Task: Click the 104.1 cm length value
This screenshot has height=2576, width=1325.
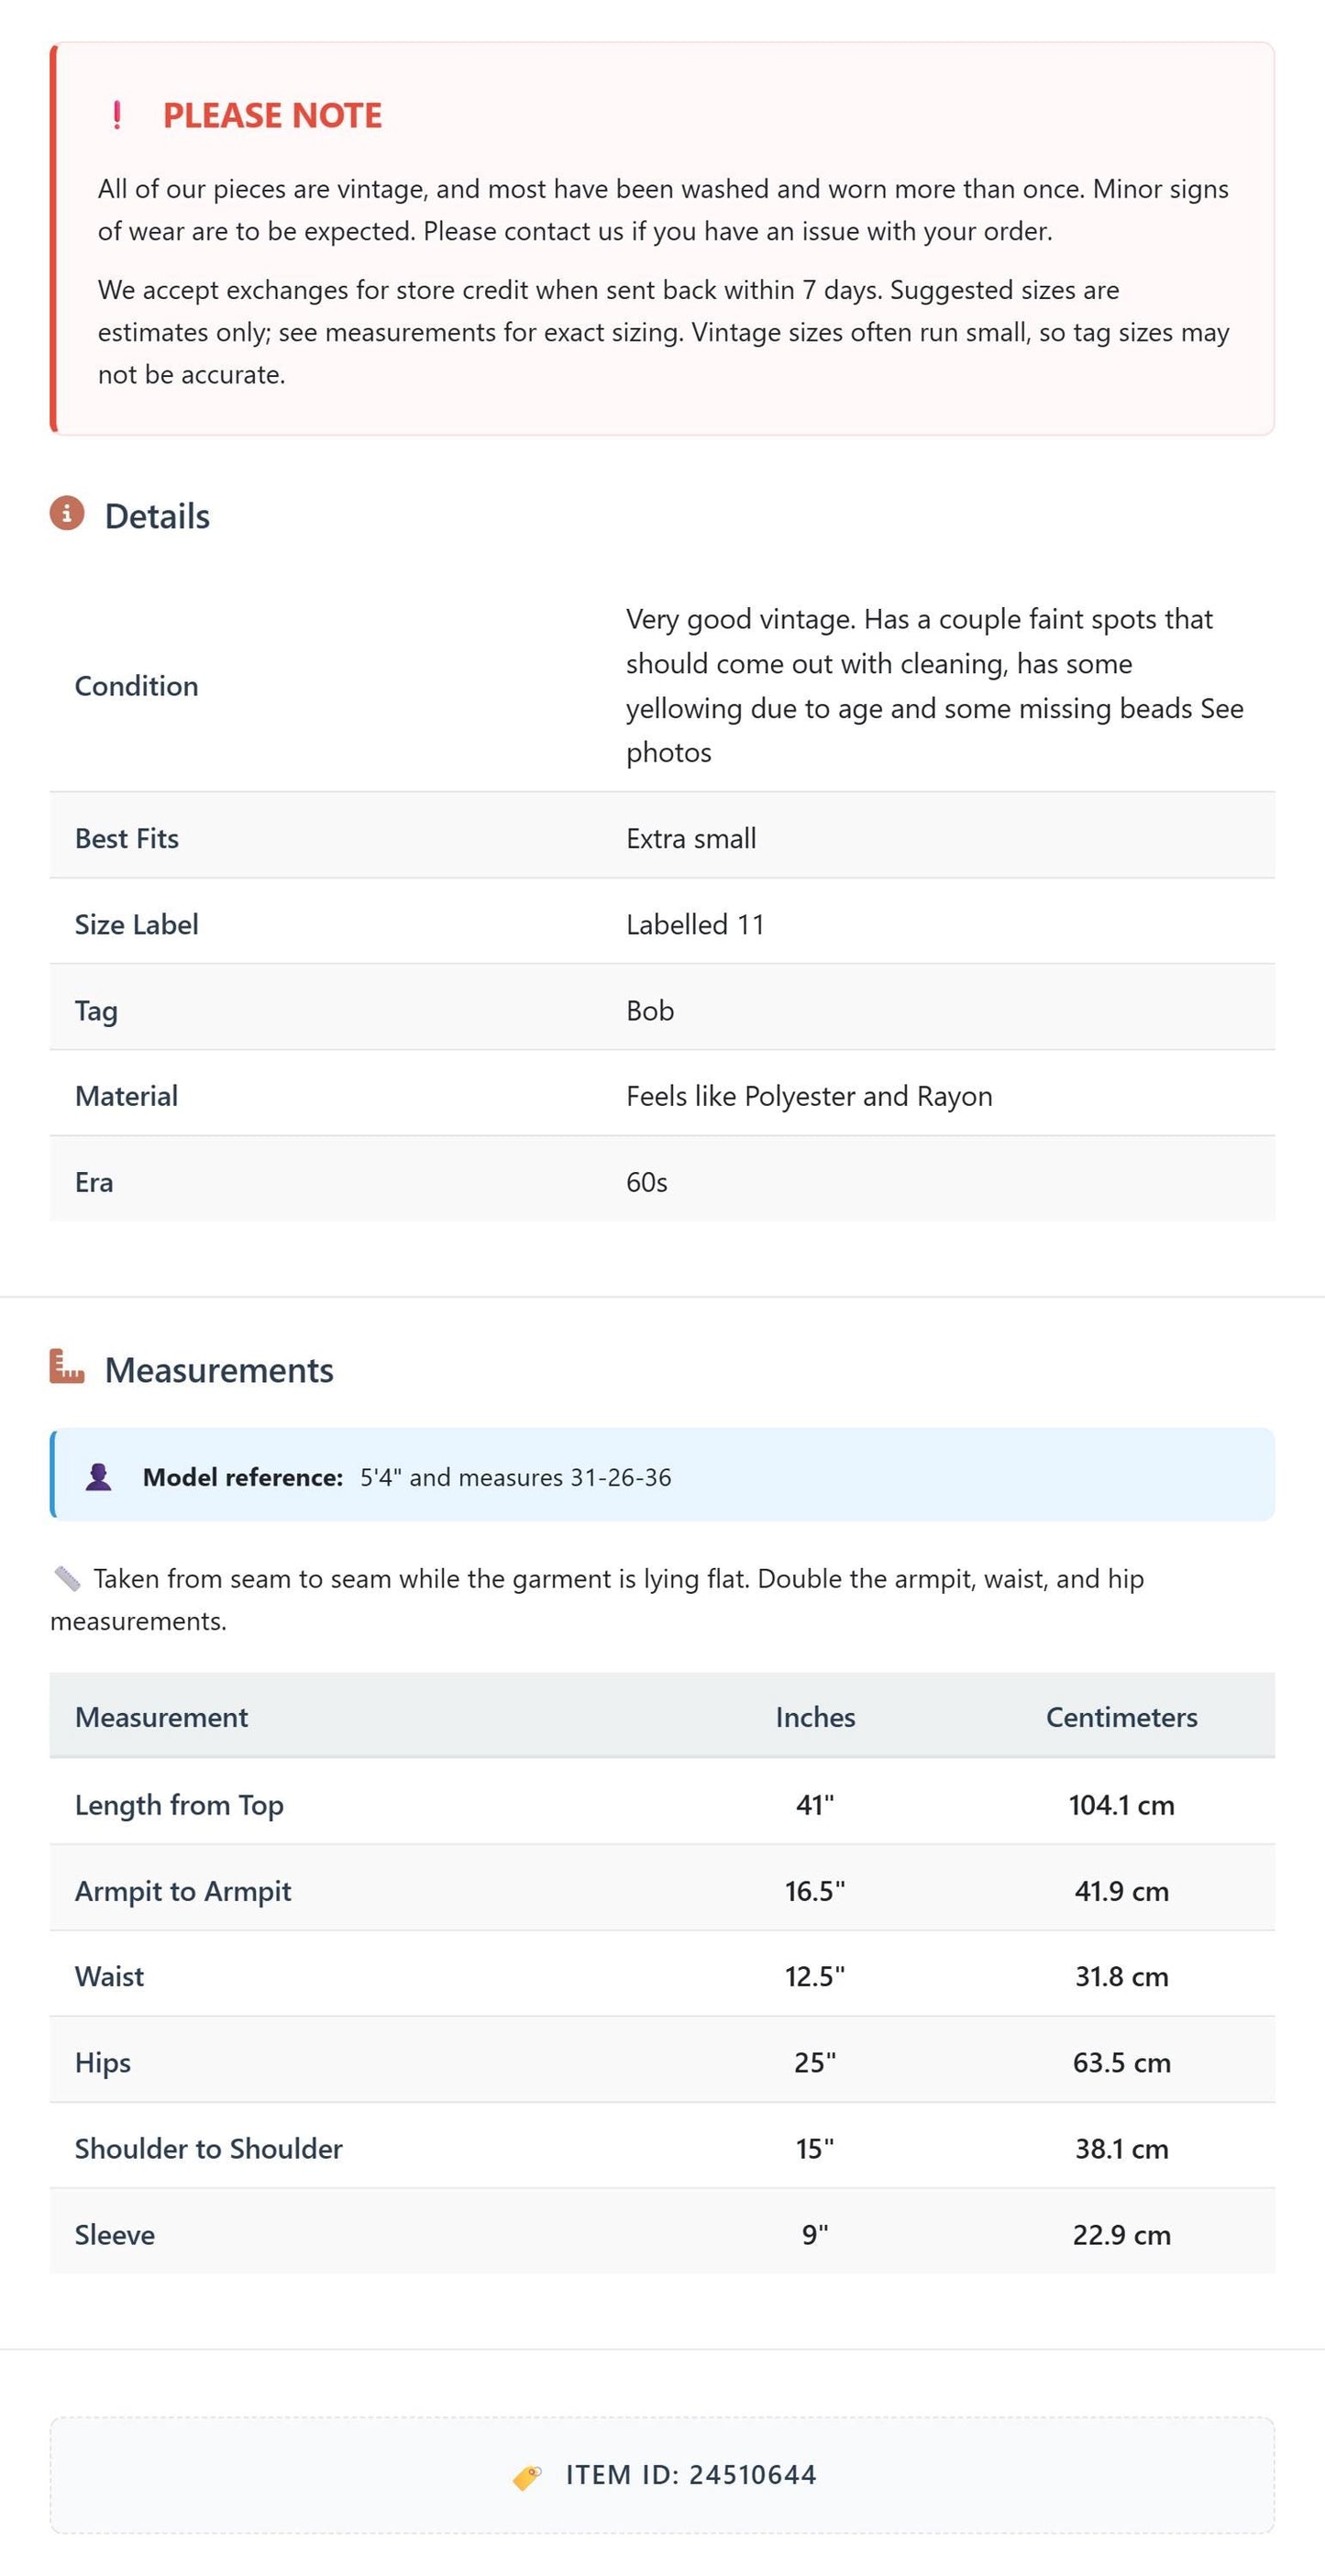Action: (x=1121, y=1805)
